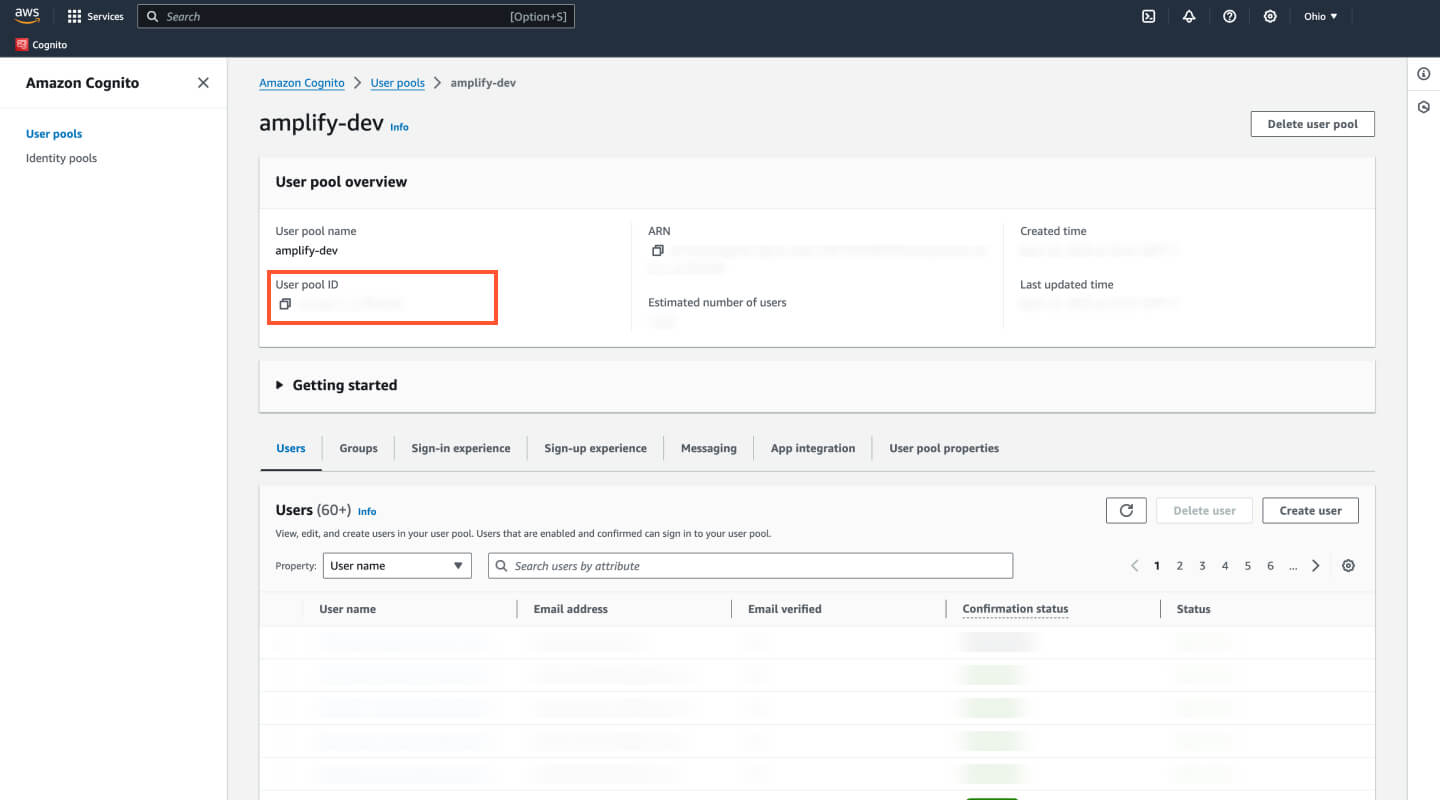Open the AWS home logo
1440x800 pixels.
27,16
